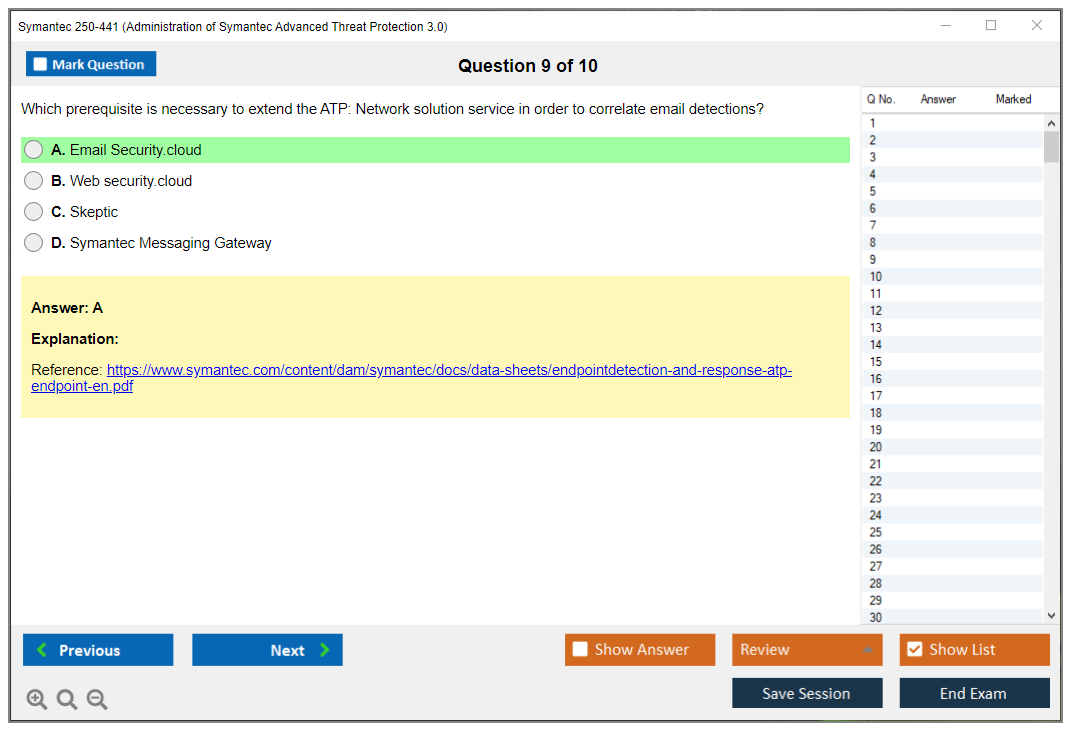Open the Symantec reference PDF link

[449, 371]
